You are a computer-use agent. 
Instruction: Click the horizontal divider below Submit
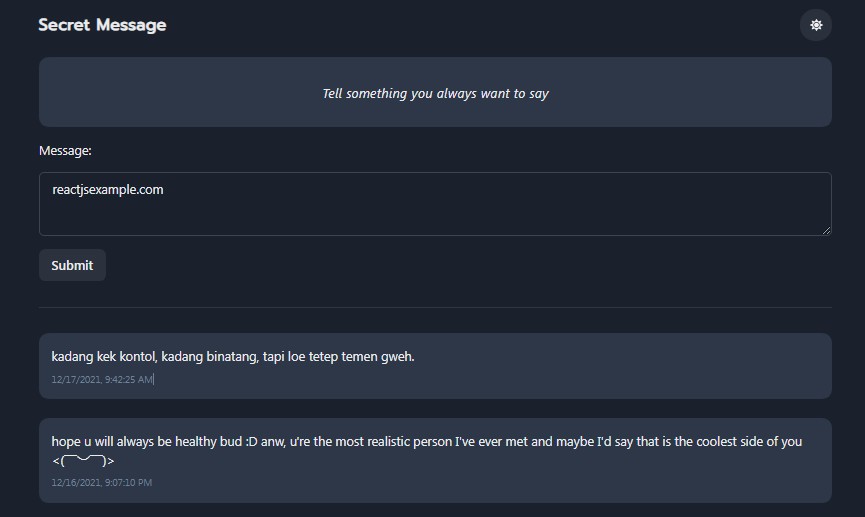[435, 307]
